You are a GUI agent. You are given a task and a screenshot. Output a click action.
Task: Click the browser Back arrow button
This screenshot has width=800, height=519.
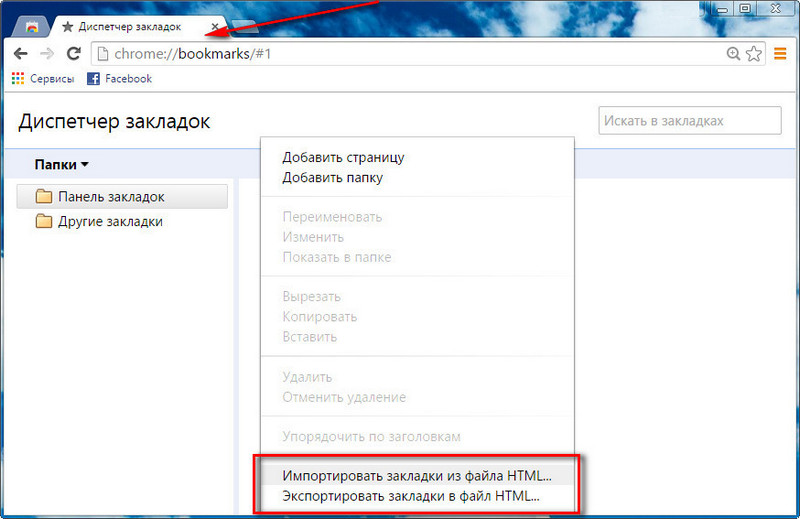click(20, 54)
